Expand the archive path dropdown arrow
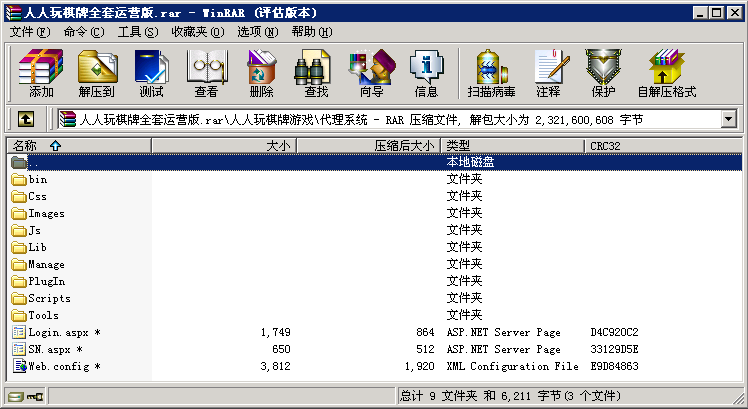Image resolution: width=748 pixels, height=409 pixels. [x=728, y=120]
